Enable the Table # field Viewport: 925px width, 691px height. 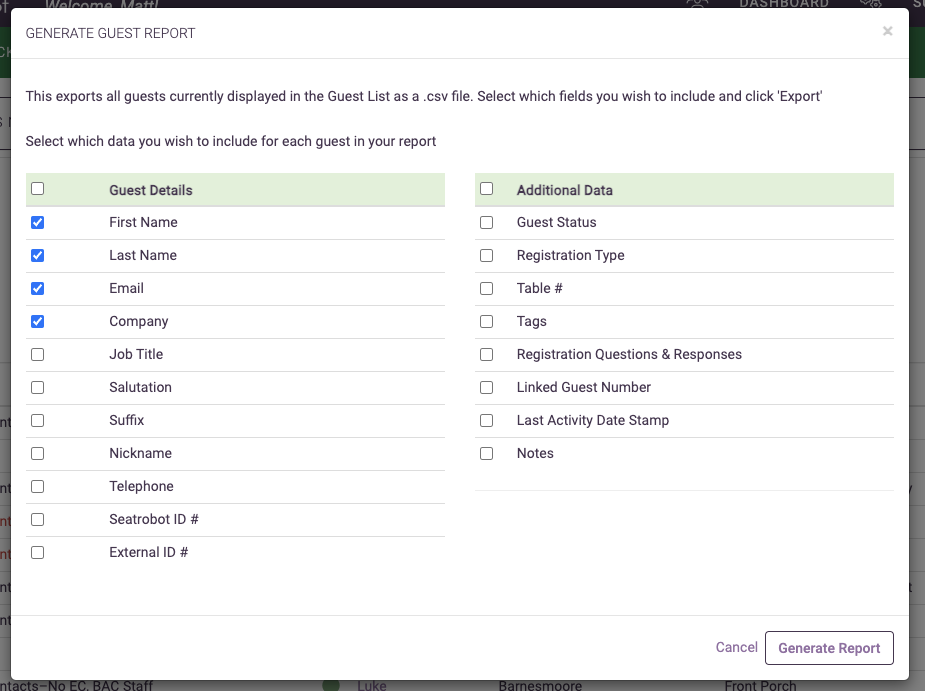486,288
